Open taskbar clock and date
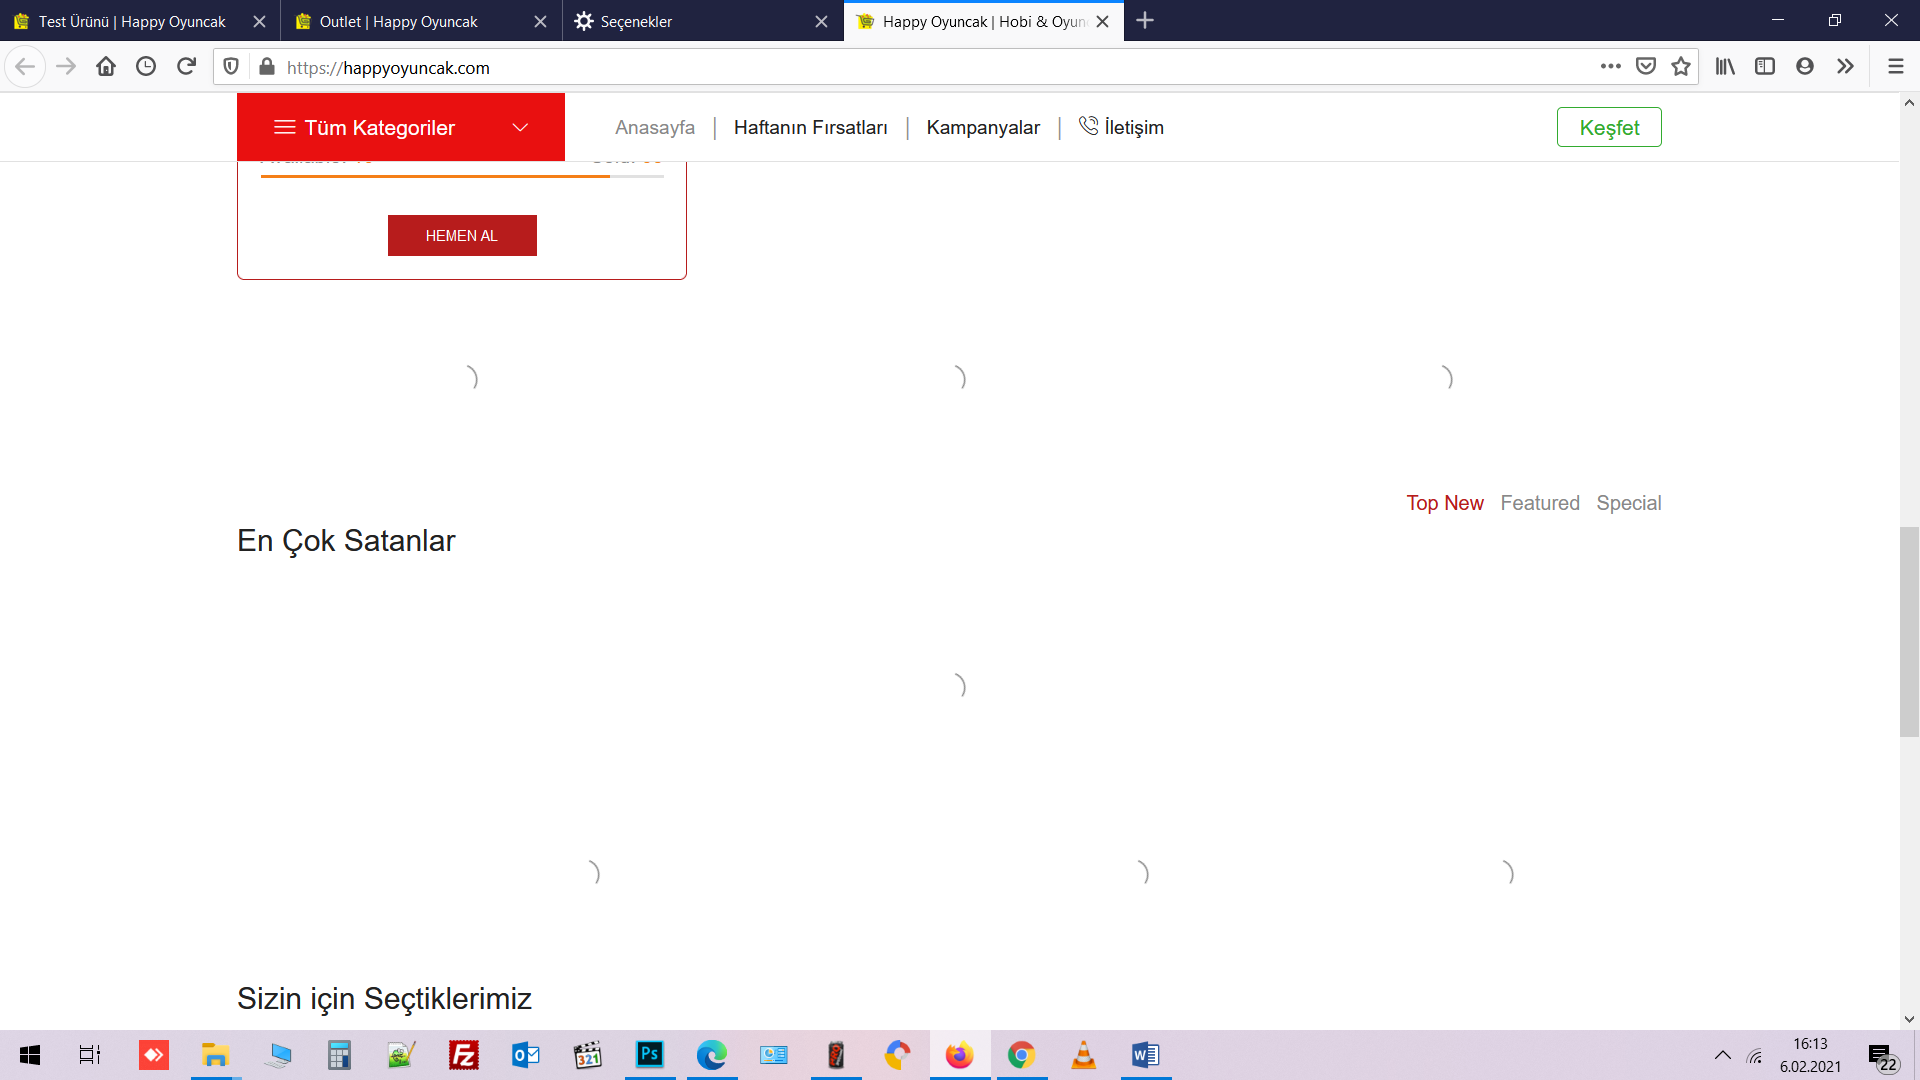The image size is (1920, 1080). (x=1810, y=1055)
